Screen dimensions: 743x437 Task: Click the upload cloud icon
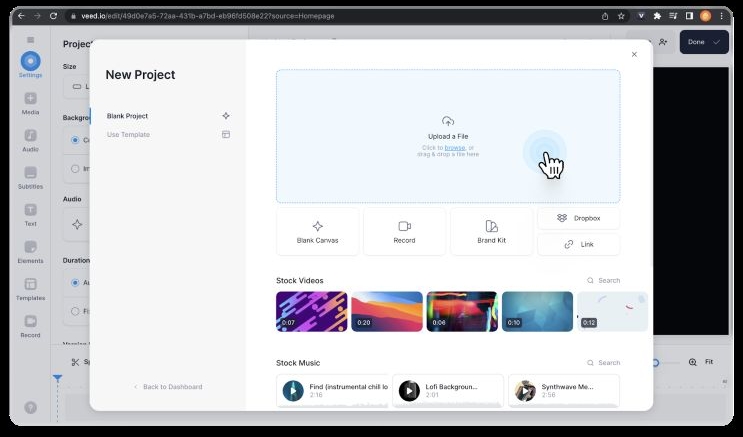[x=448, y=121]
